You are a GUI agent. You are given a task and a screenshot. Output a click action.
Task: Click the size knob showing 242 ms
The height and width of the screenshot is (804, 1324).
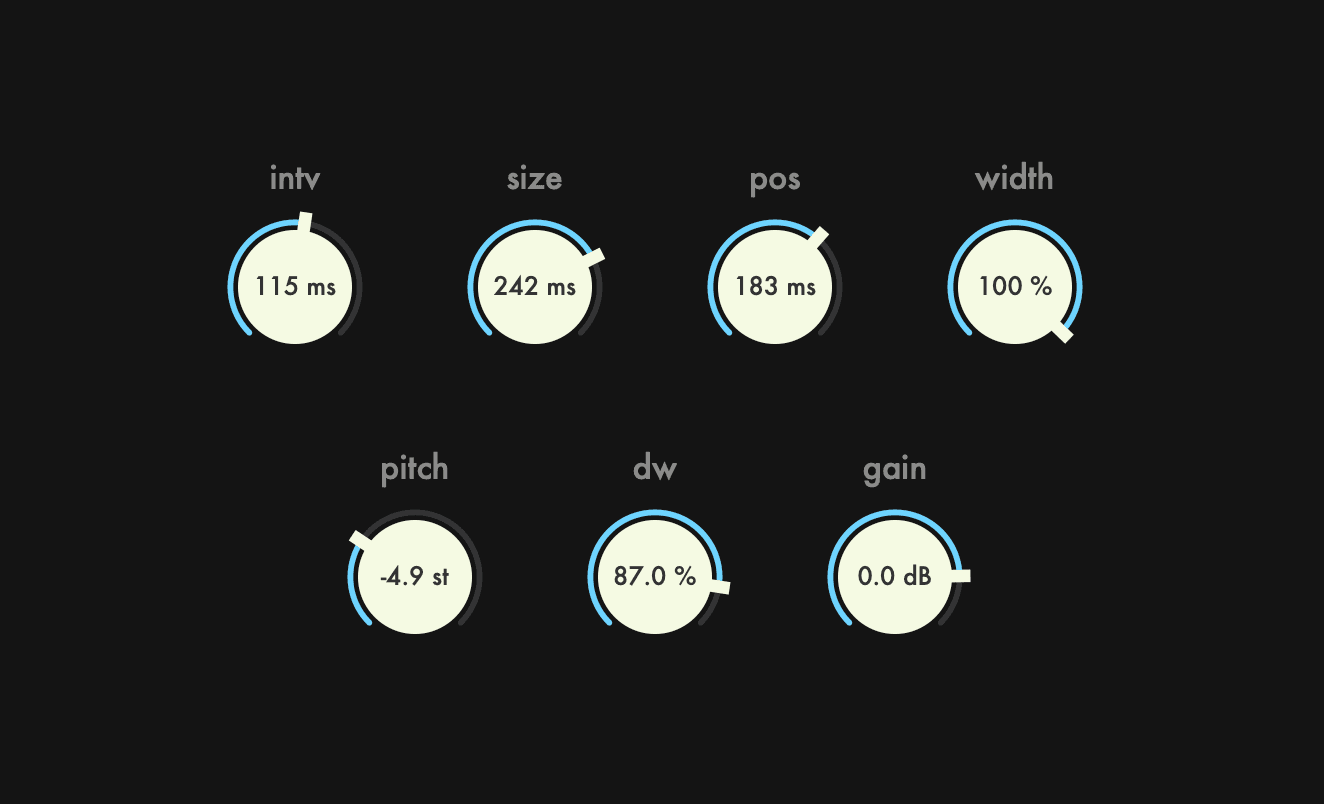pyautogui.click(x=535, y=286)
